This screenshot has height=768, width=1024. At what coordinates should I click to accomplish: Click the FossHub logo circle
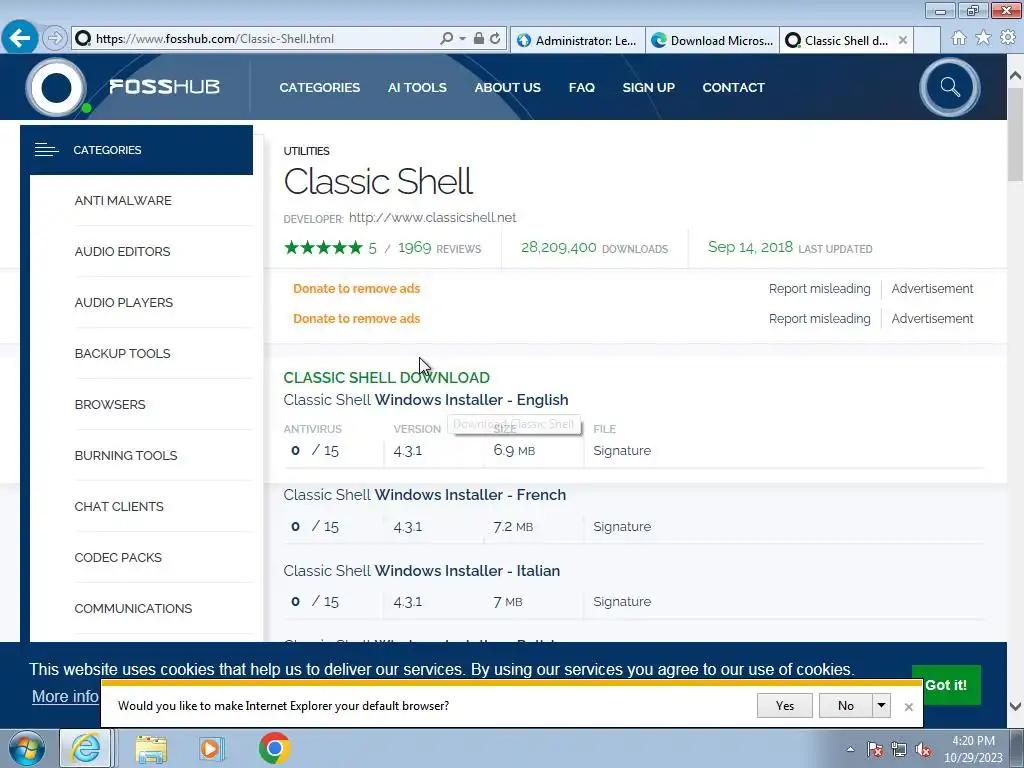[56, 88]
